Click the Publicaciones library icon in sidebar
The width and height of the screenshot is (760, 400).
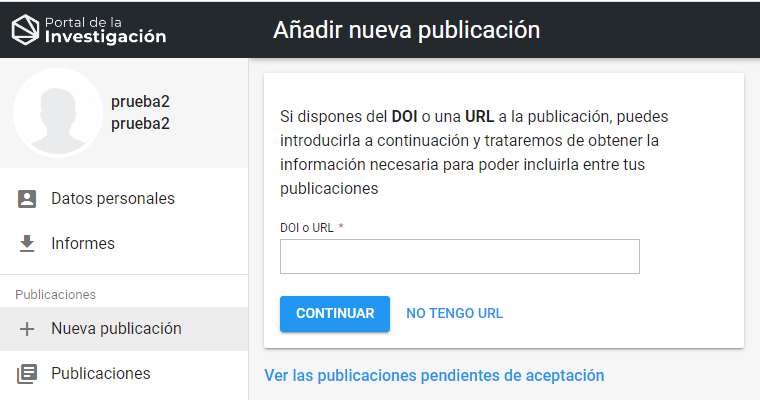28,374
